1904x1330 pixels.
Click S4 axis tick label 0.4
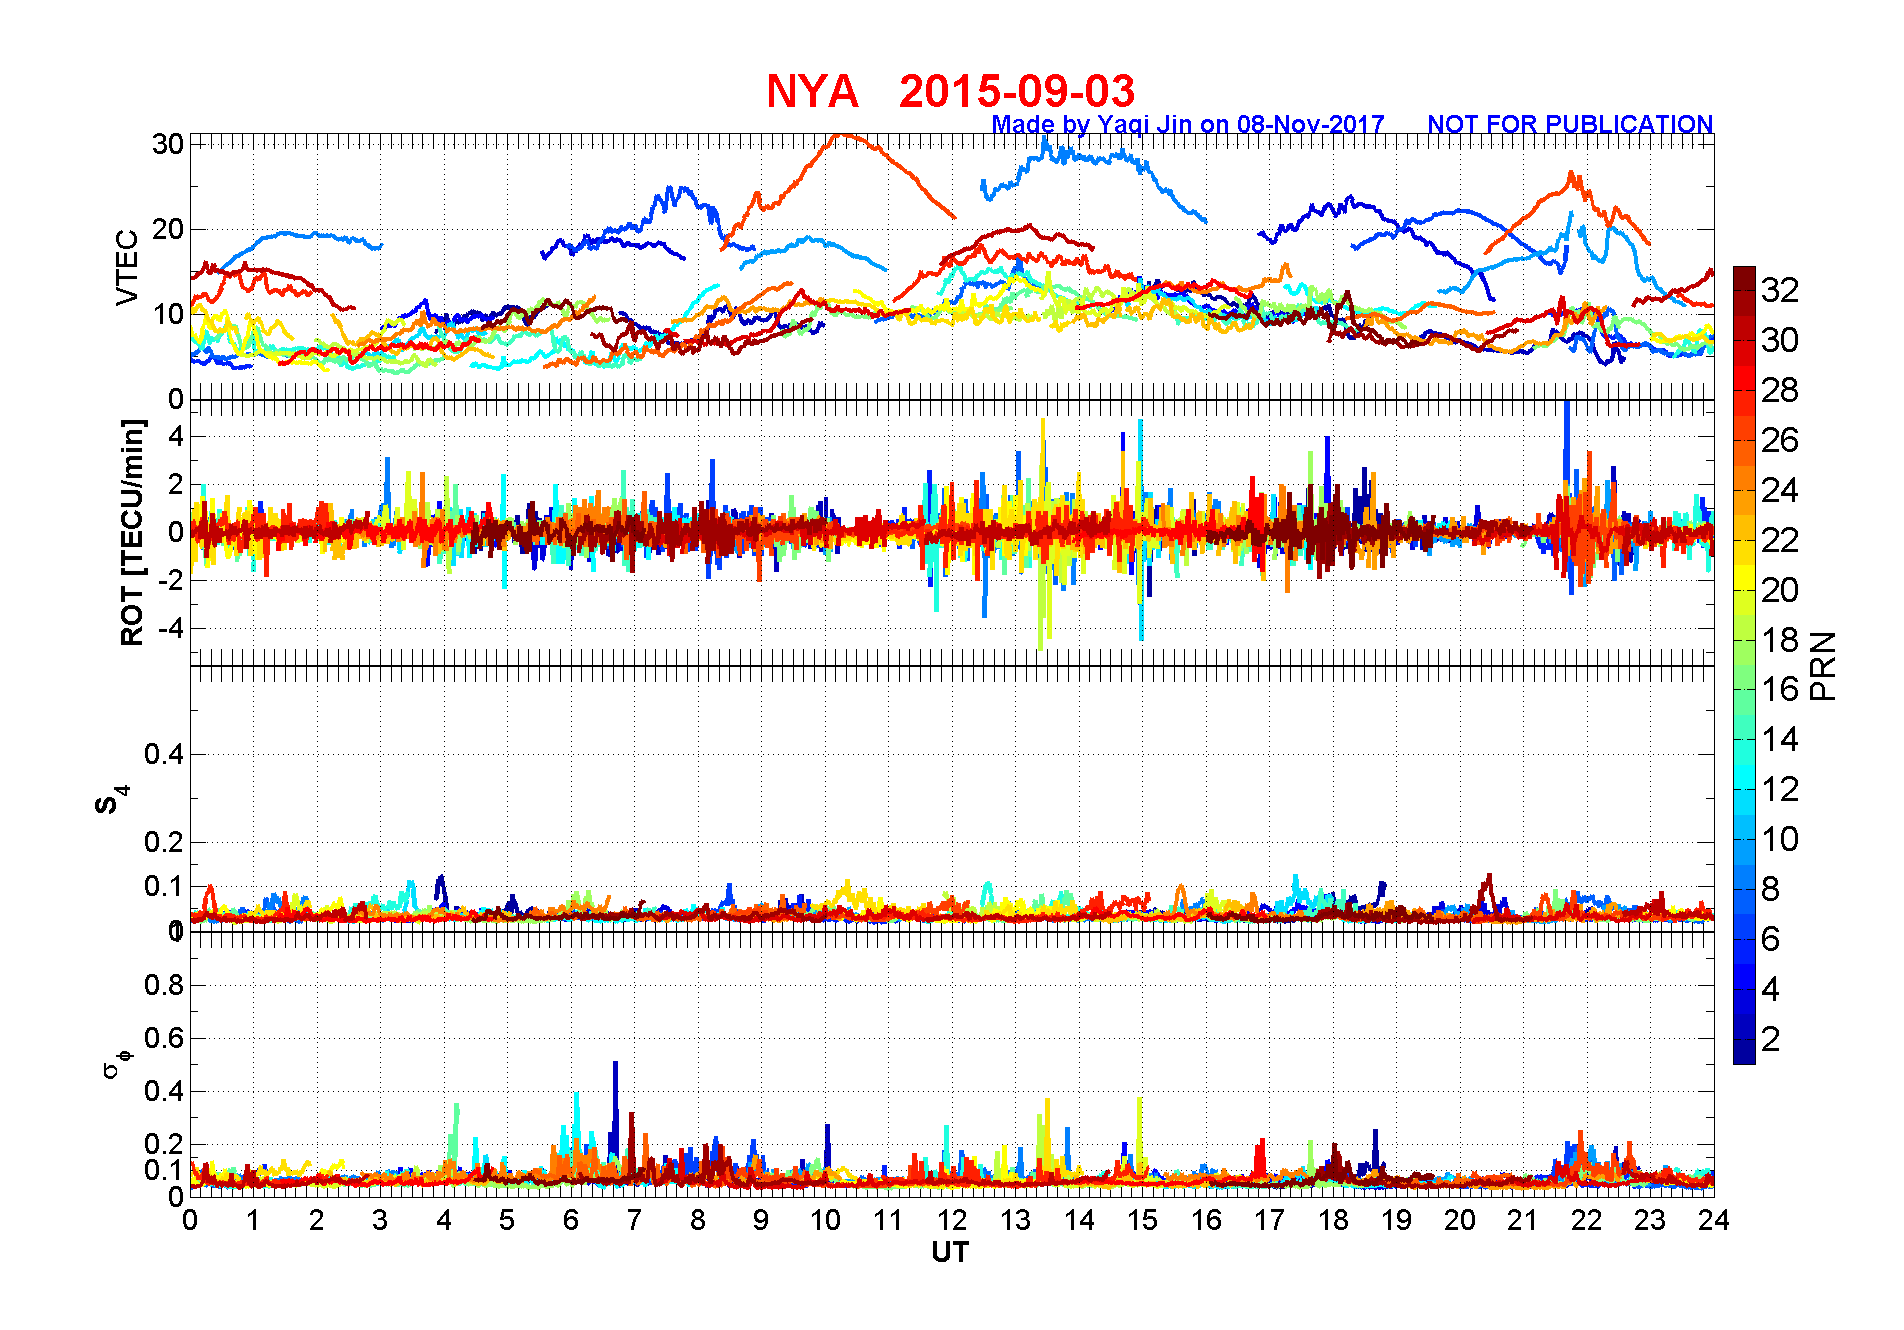click(x=163, y=754)
